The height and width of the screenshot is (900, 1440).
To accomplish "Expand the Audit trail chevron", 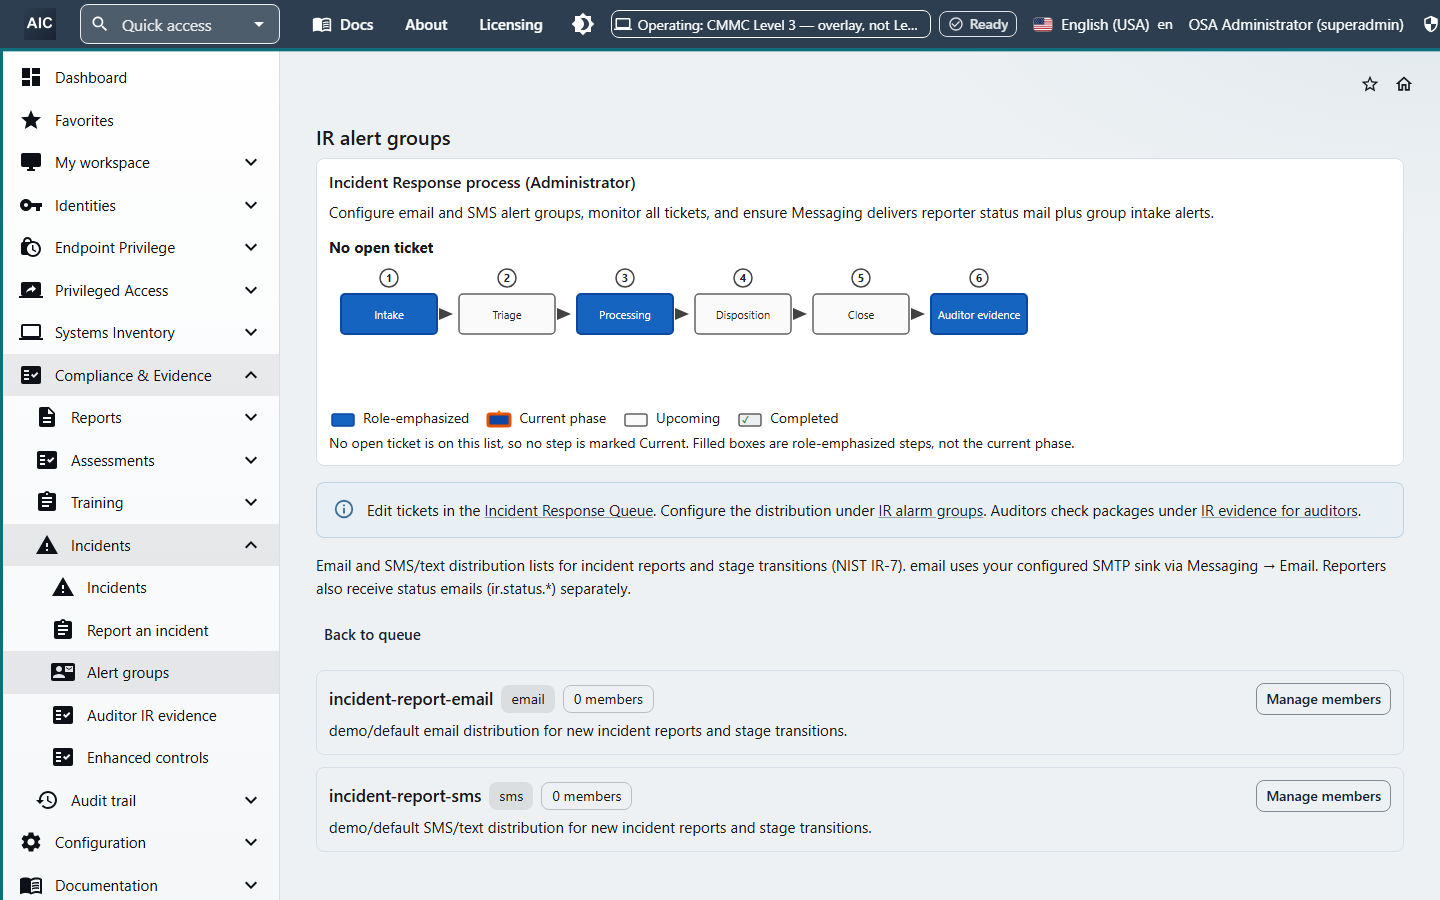I will coord(251,800).
